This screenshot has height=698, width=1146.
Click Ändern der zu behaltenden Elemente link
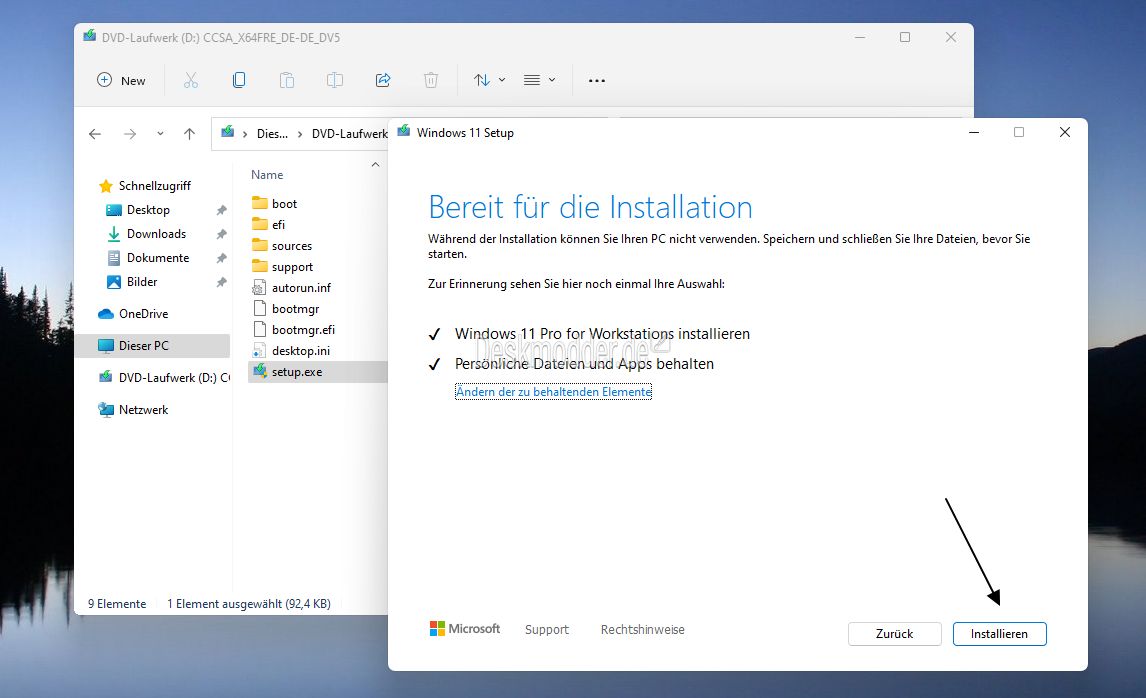tap(553, 392)
